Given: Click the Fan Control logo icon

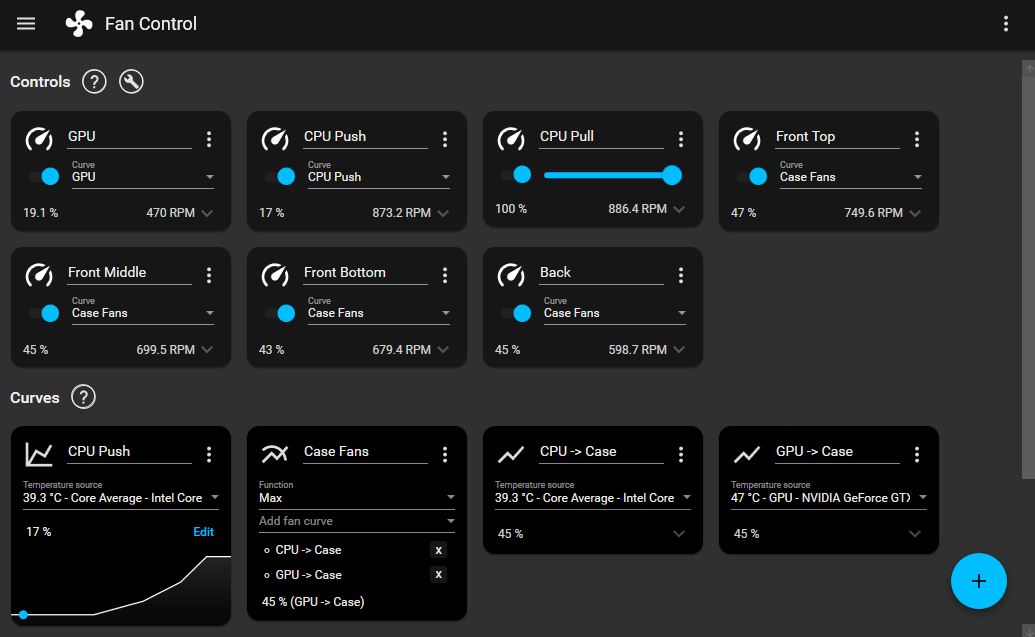Looking at the screenshot, I should 79,23.
